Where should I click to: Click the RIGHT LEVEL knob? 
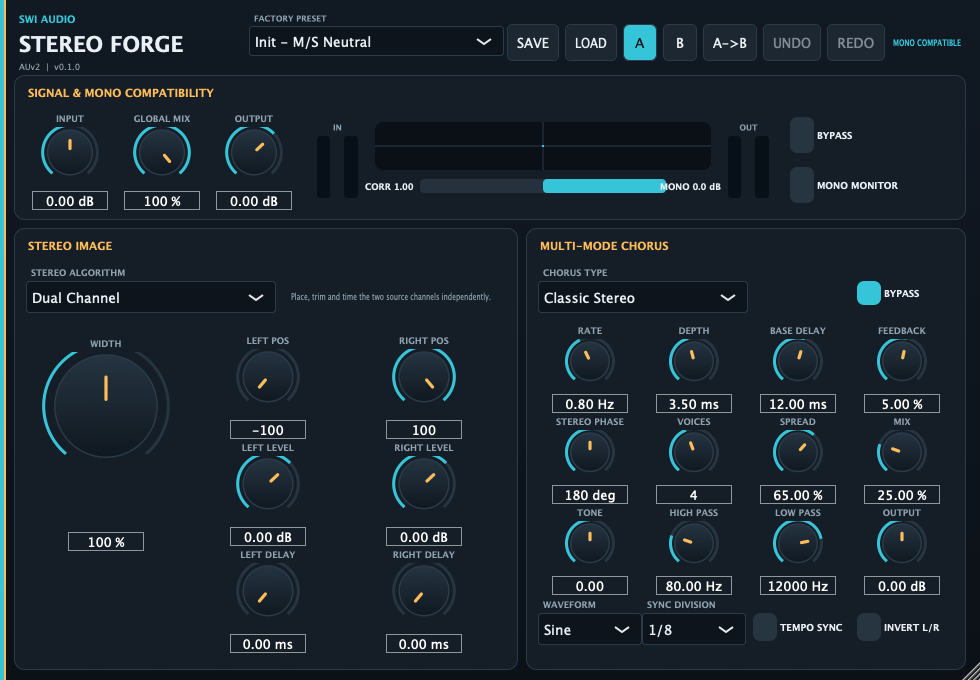pyautogui.click(x=424, y=484)
